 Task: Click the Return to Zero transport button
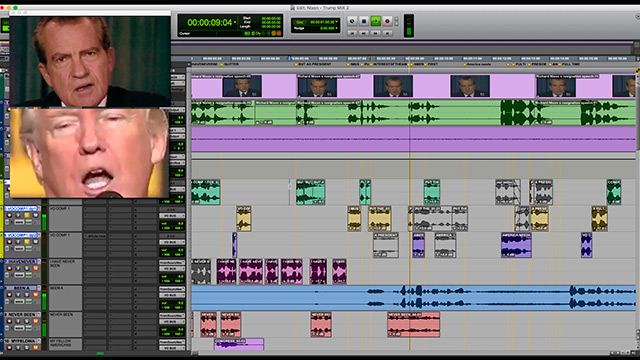(x=353, y=33)
